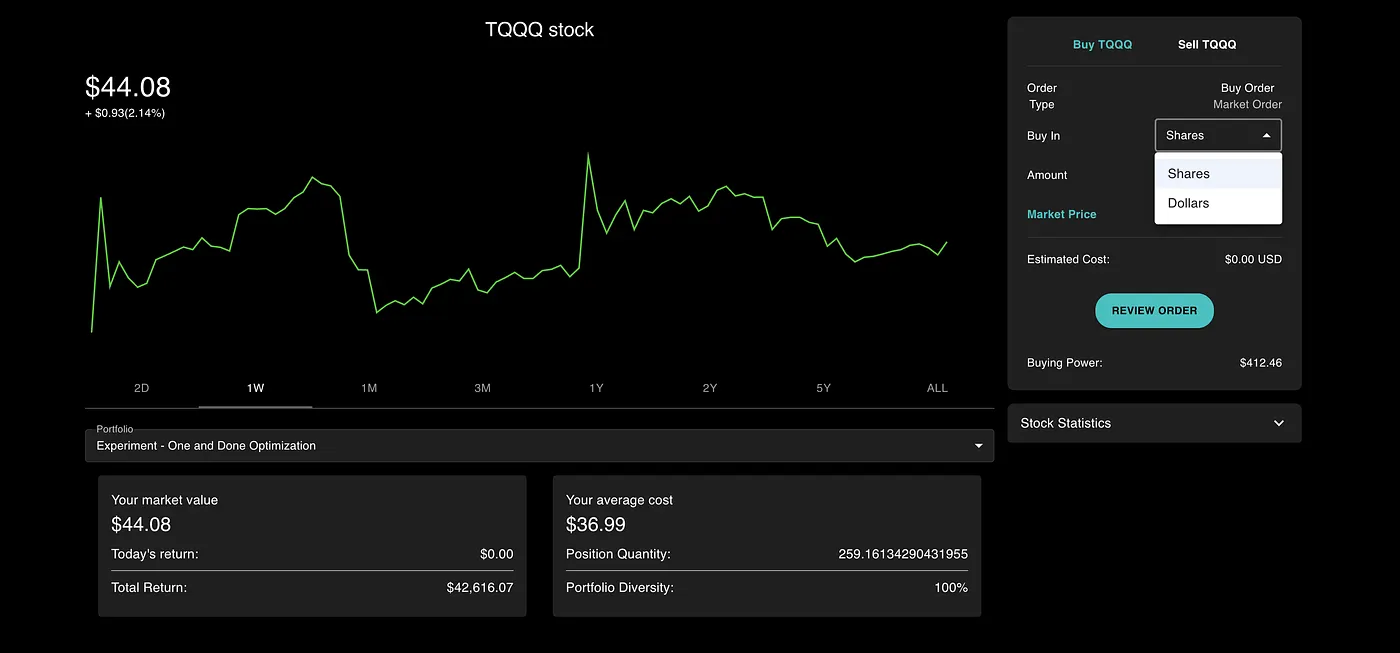Click the green TQQQ price line chart

click(518, 243)
